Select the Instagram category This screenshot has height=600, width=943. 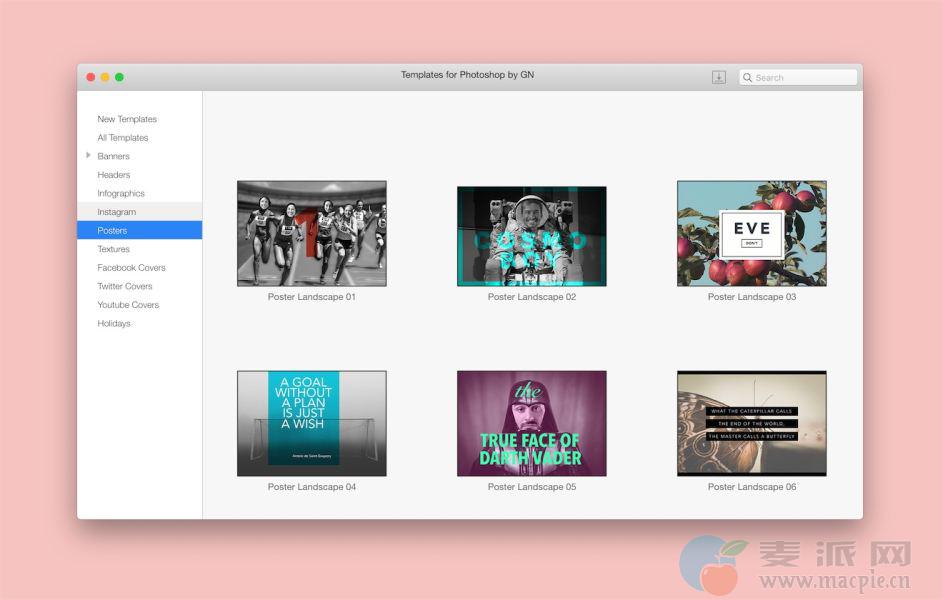pos(116,212)
